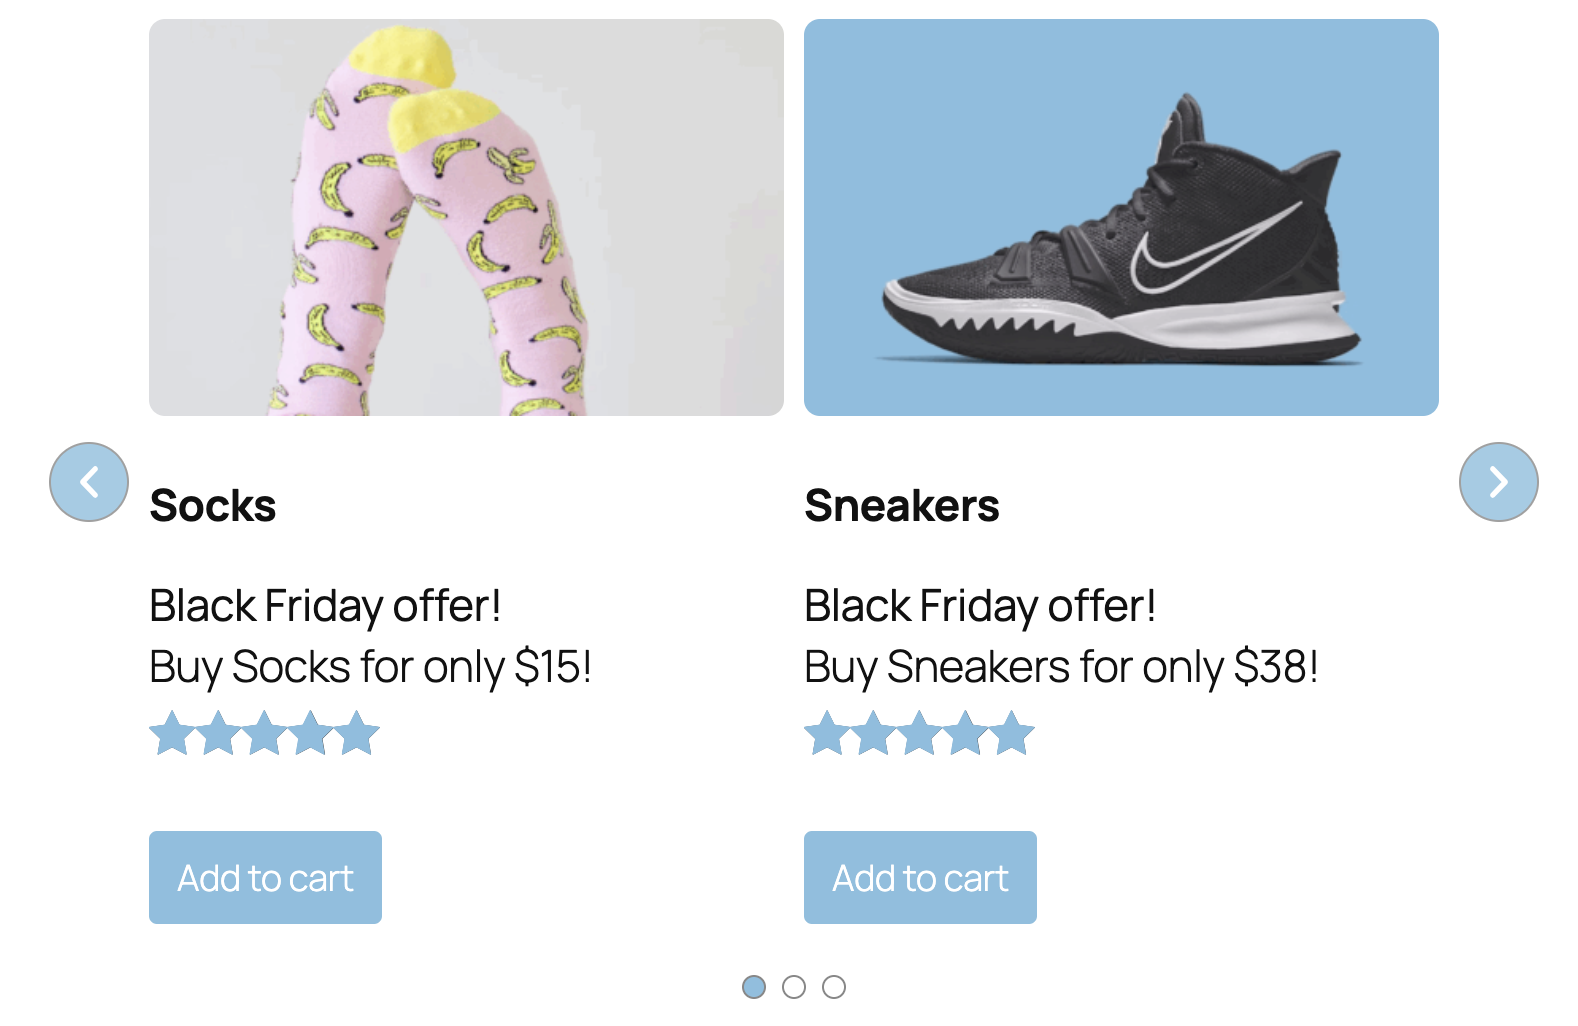Image resolution: width=1578 pixels, height=1026 pixels.
Task: Click the third star of Socks rating
Action: pos(265,733)
